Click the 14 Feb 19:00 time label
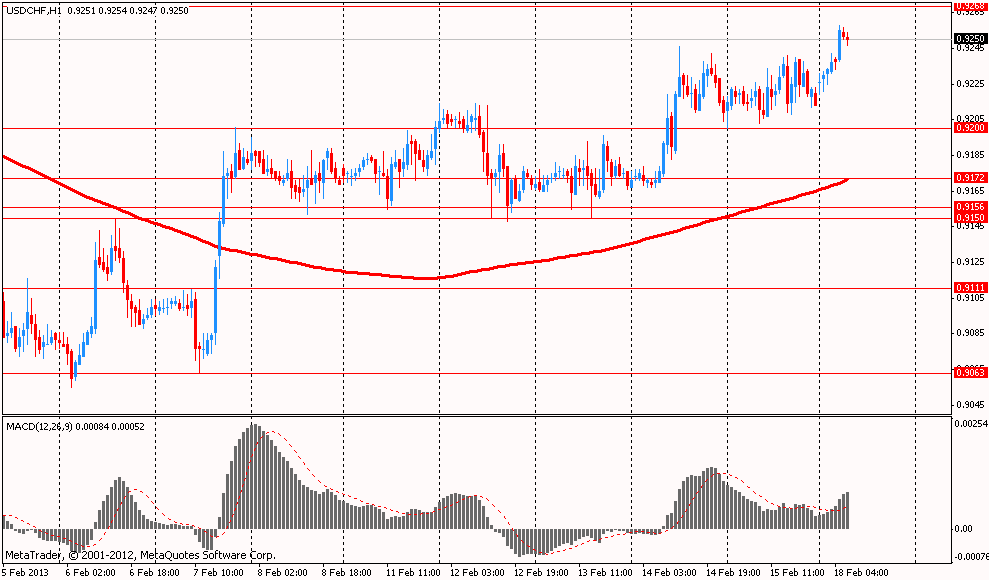The height and width of the screenshot is (580, 989). pos(734,572)
